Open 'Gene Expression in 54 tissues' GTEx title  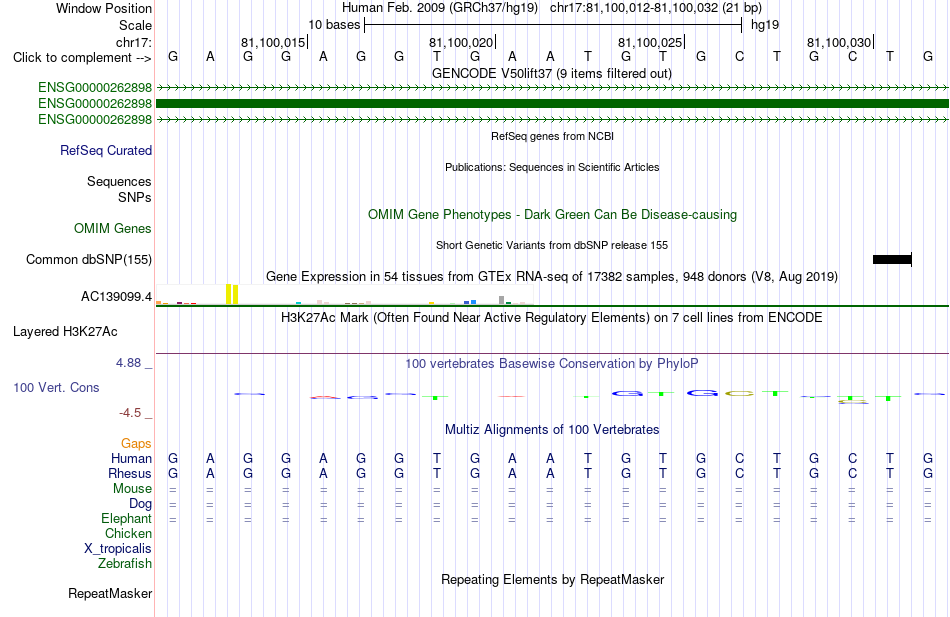pyautogui.click(x=552, y=277)
